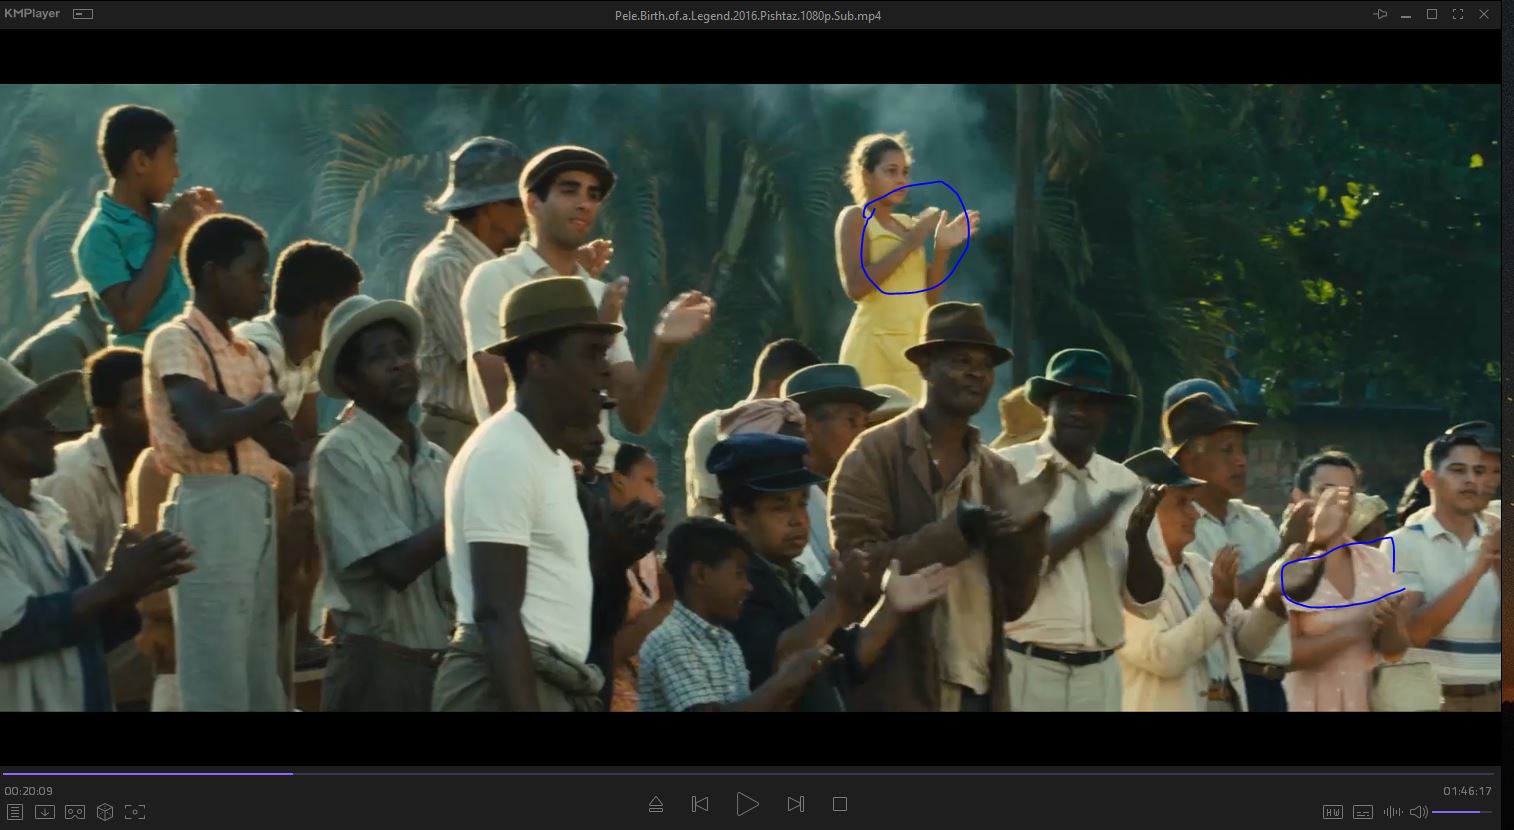Mute audio using the speaker icon
Screen dimensions: 1514x830
pos(1419,812)
